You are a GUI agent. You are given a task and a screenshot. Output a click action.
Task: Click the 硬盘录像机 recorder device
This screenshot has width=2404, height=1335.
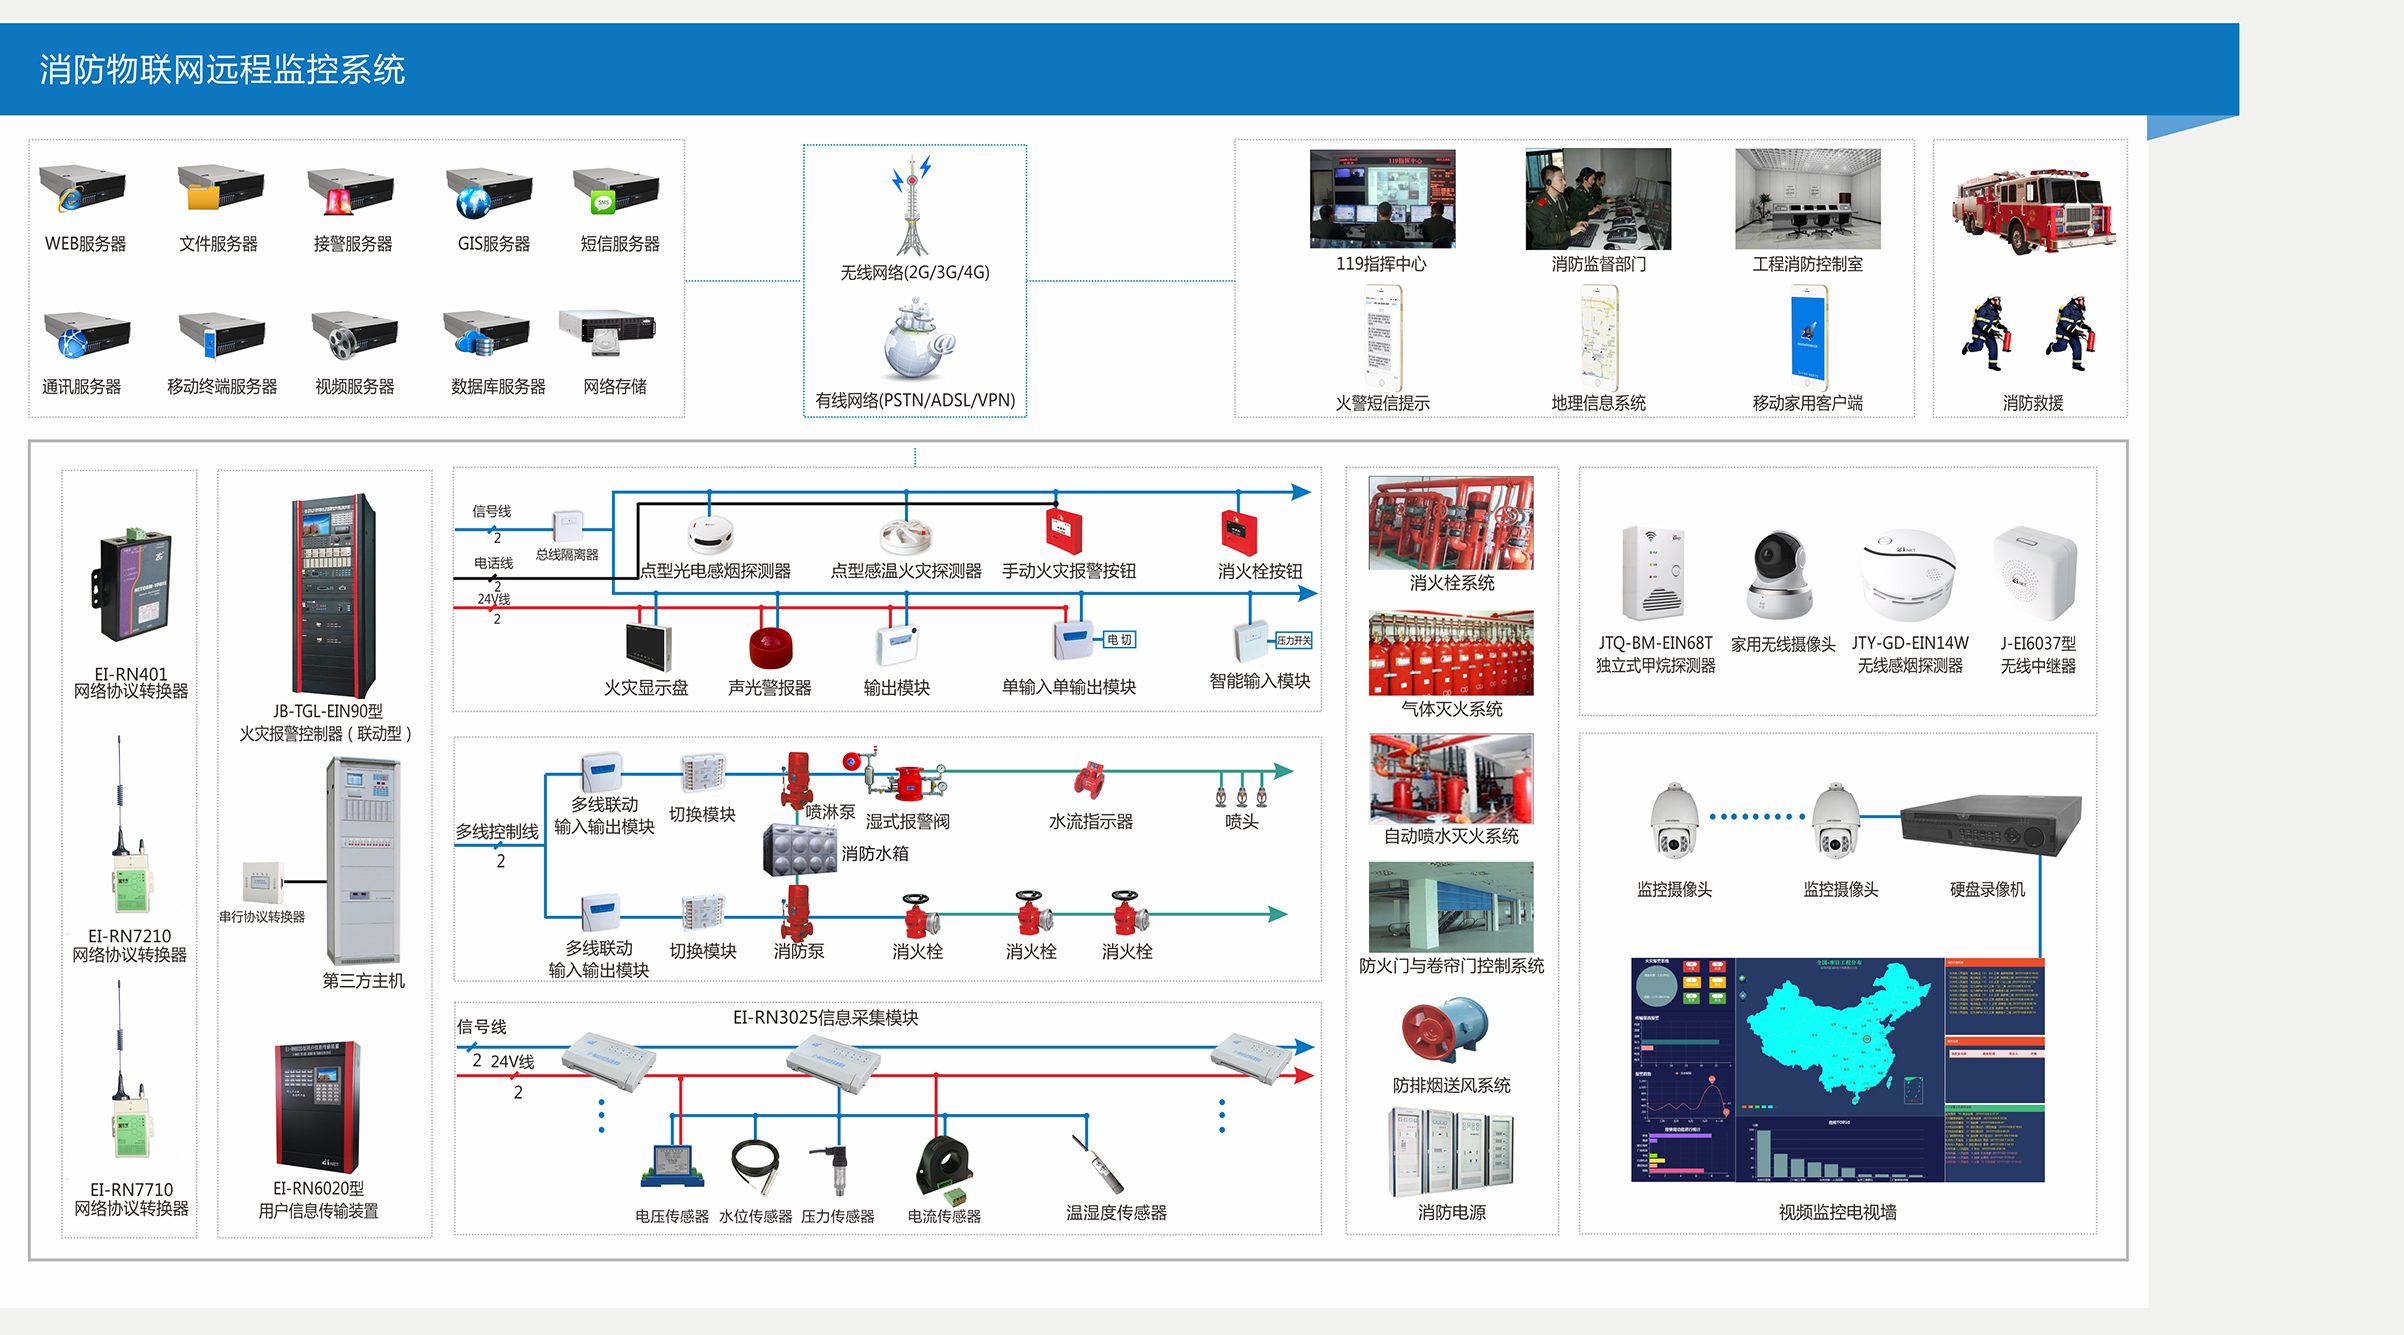(1991, 824)
